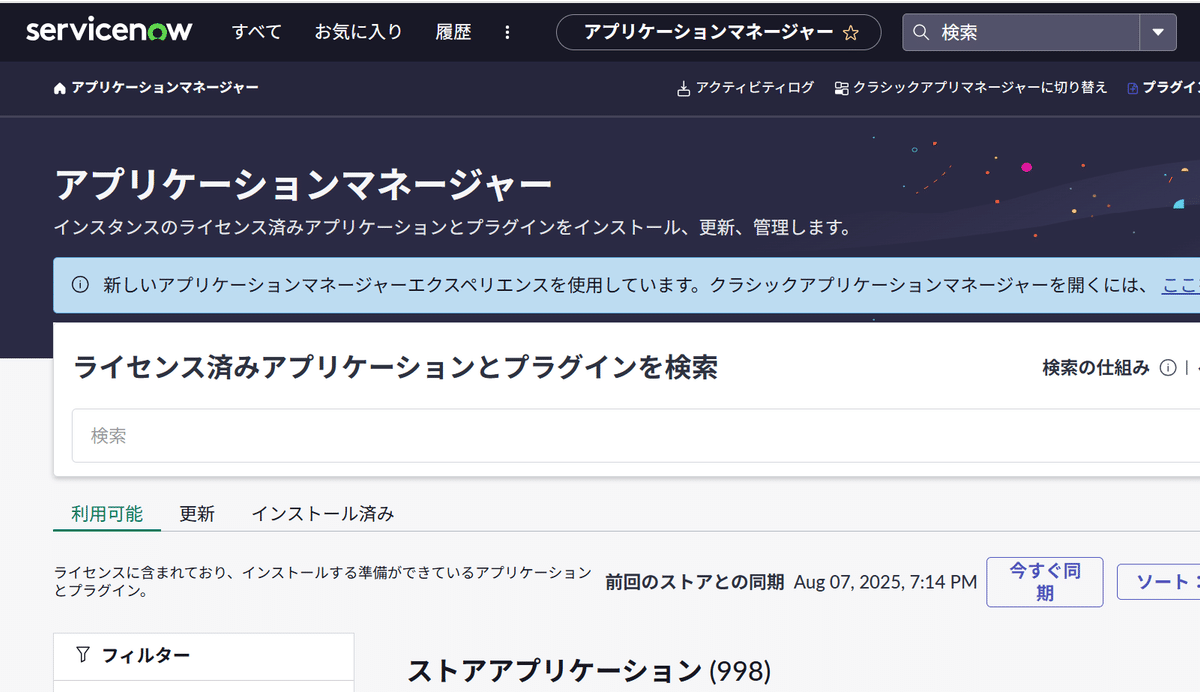Open the vertical three-dot menu in navbar
This screenshot has width=1200, height=692.
(x=508, y=31)
